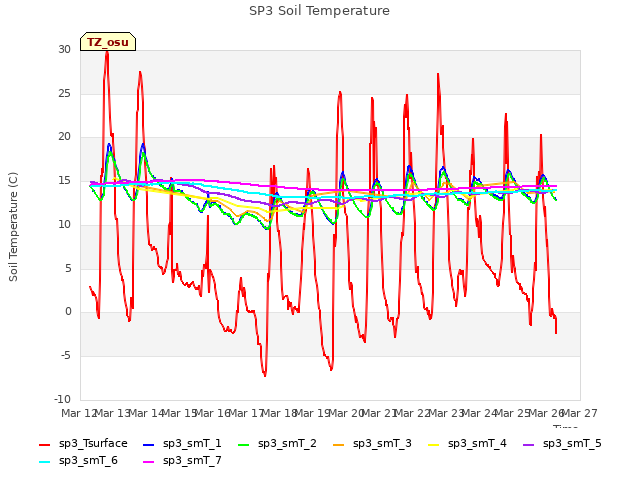
Task: Toggle sp3_smT_4 series in legend
Action: pos(468,444)
